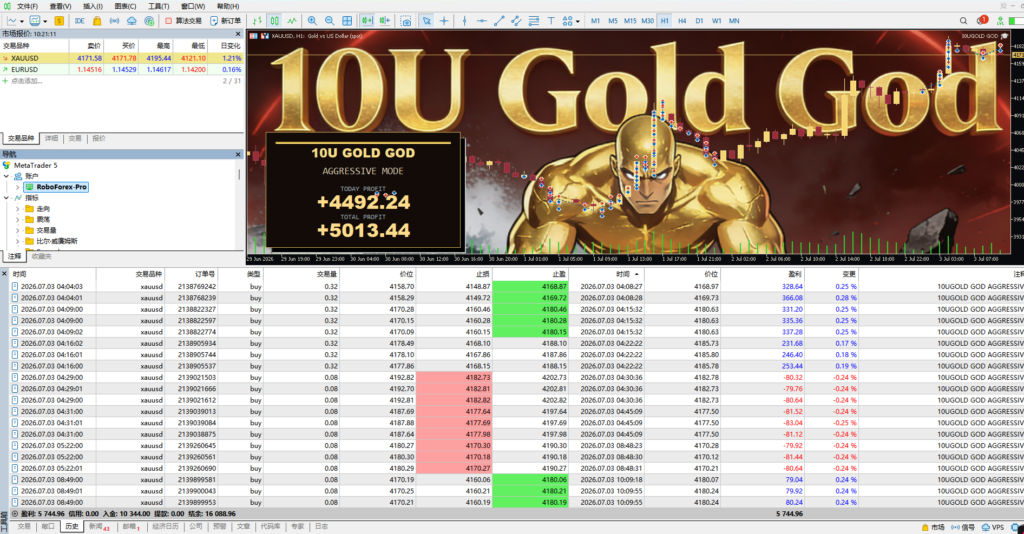Open the VPS cloud hosting icon

pyautogui.click(x=132, y=21)
